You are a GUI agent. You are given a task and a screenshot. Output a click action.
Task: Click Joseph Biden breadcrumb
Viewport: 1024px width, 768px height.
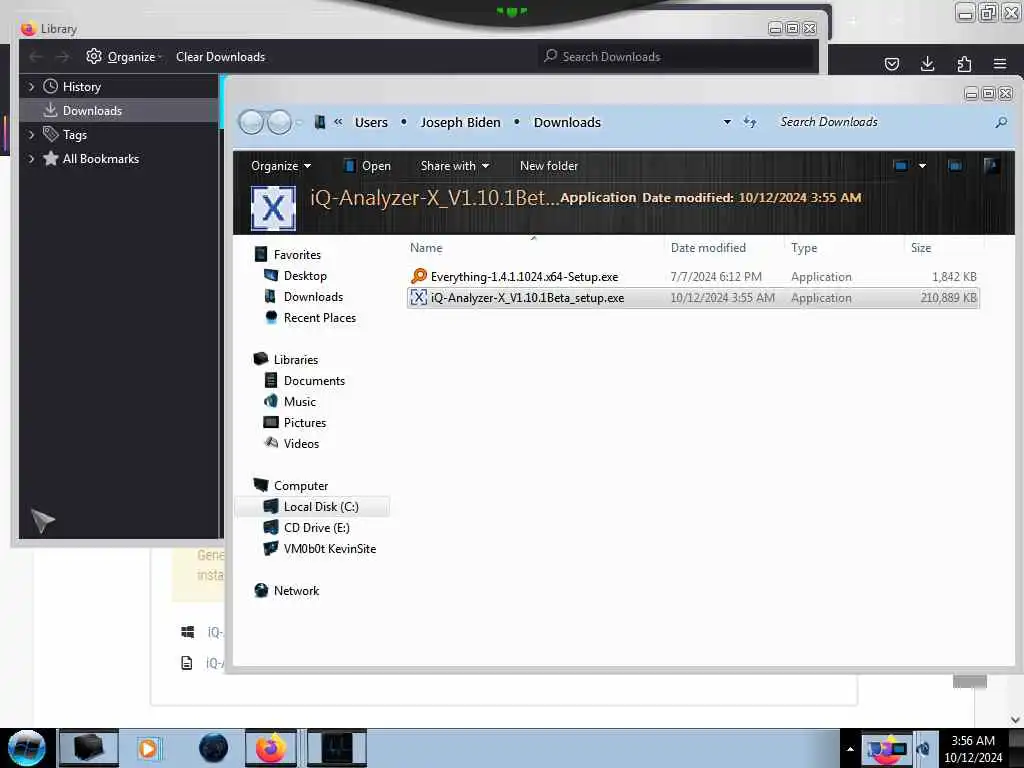tap(460, 122)
